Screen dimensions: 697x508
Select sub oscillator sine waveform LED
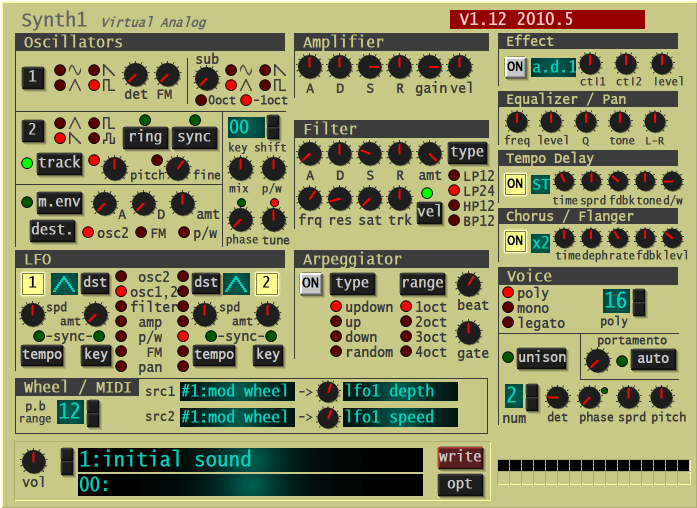pos(231,70)
